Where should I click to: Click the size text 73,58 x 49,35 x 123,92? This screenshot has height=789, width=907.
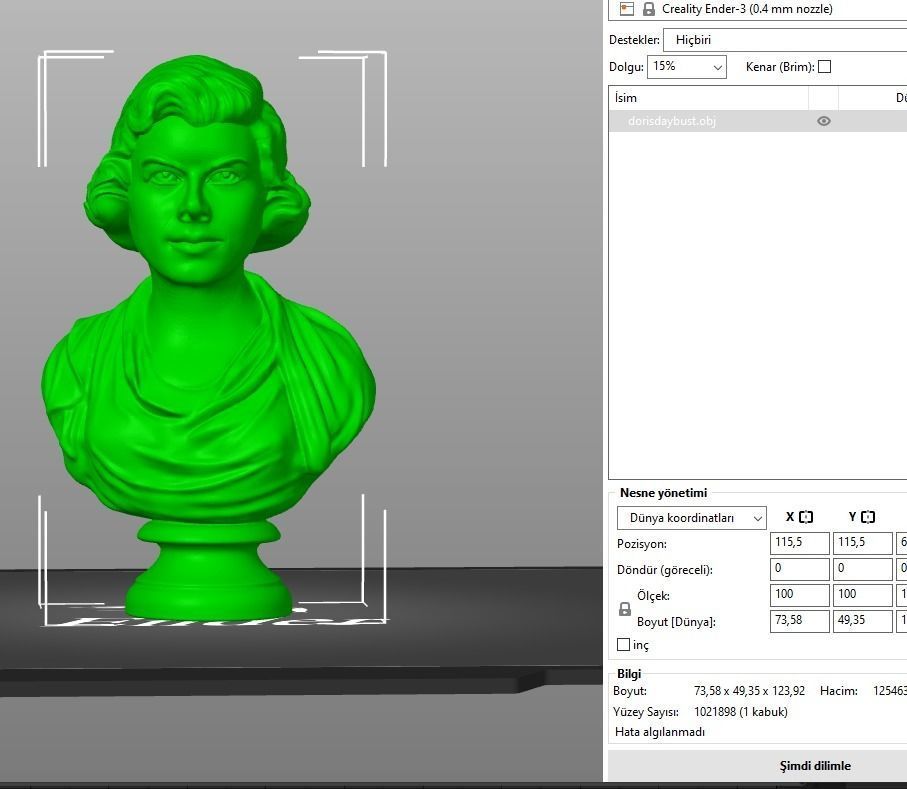tap(750, 691)
